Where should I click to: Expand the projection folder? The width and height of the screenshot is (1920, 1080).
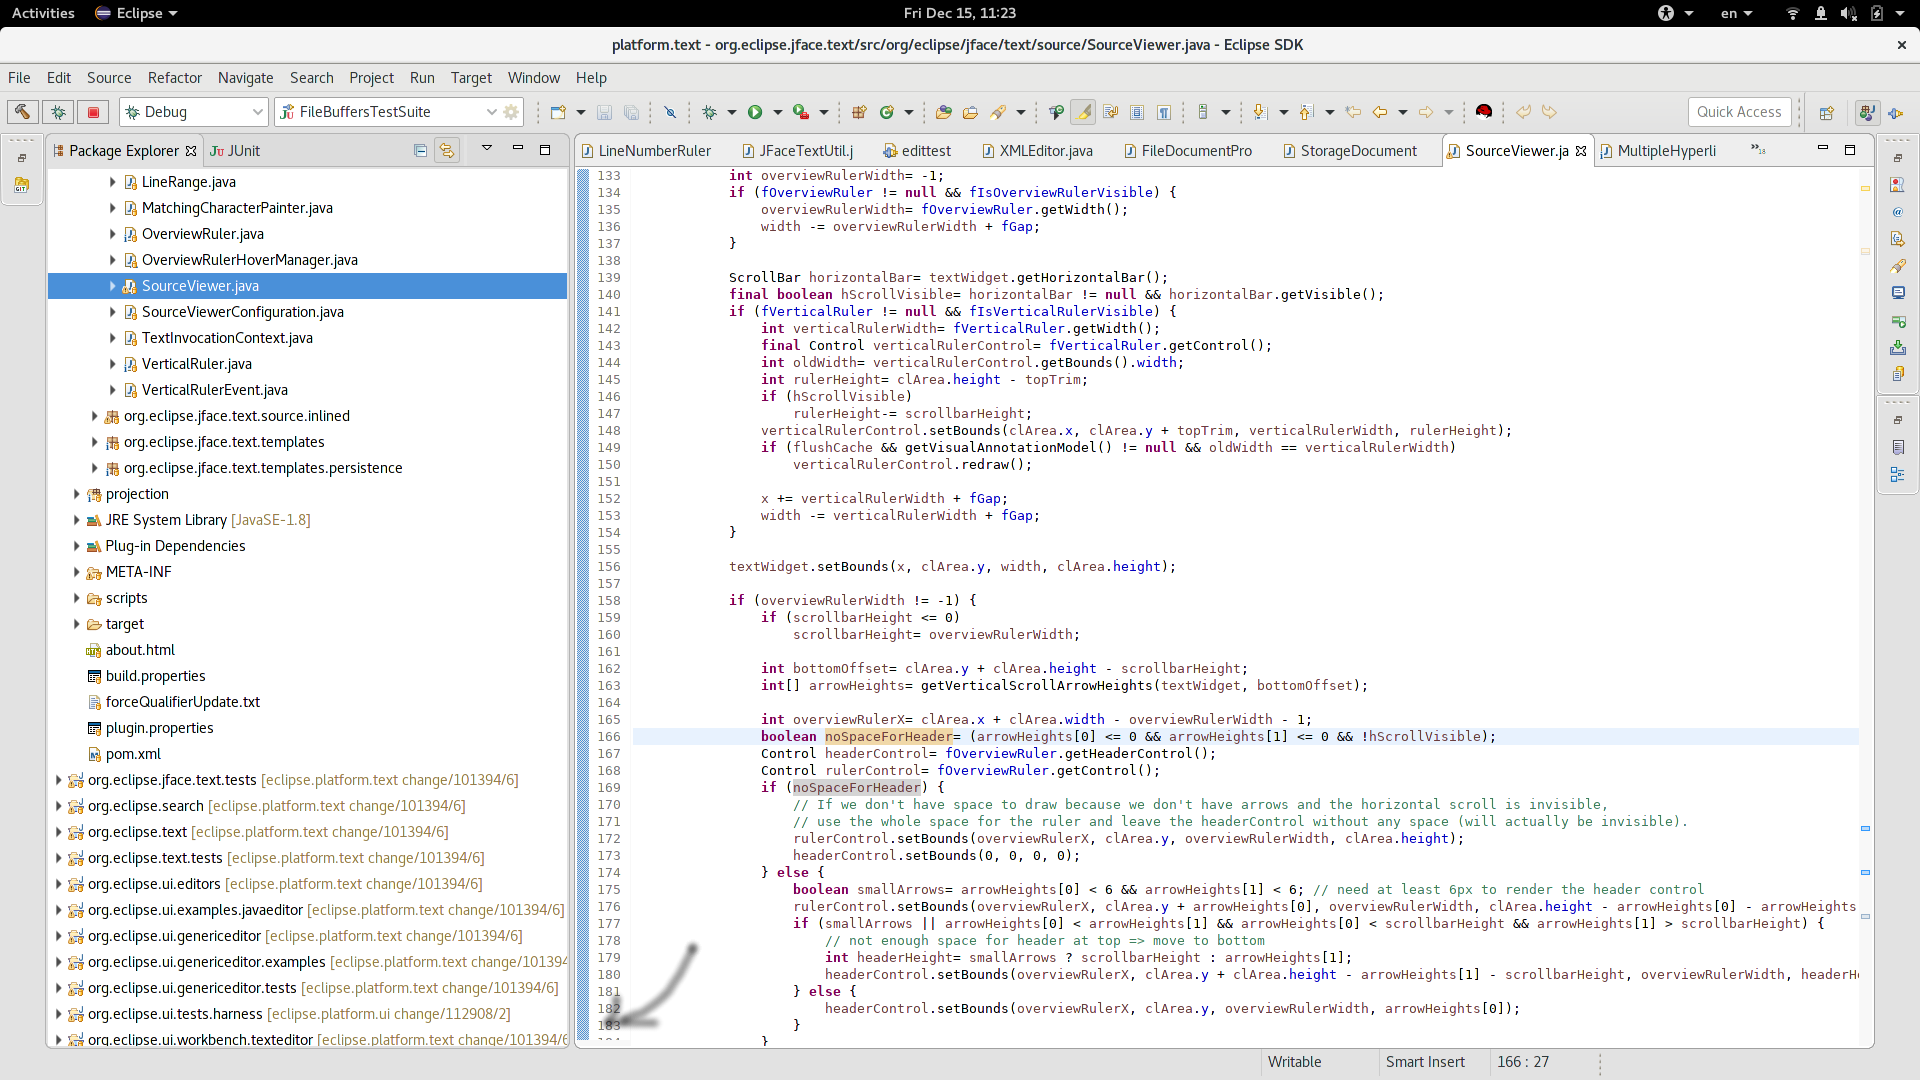point(76,494)
